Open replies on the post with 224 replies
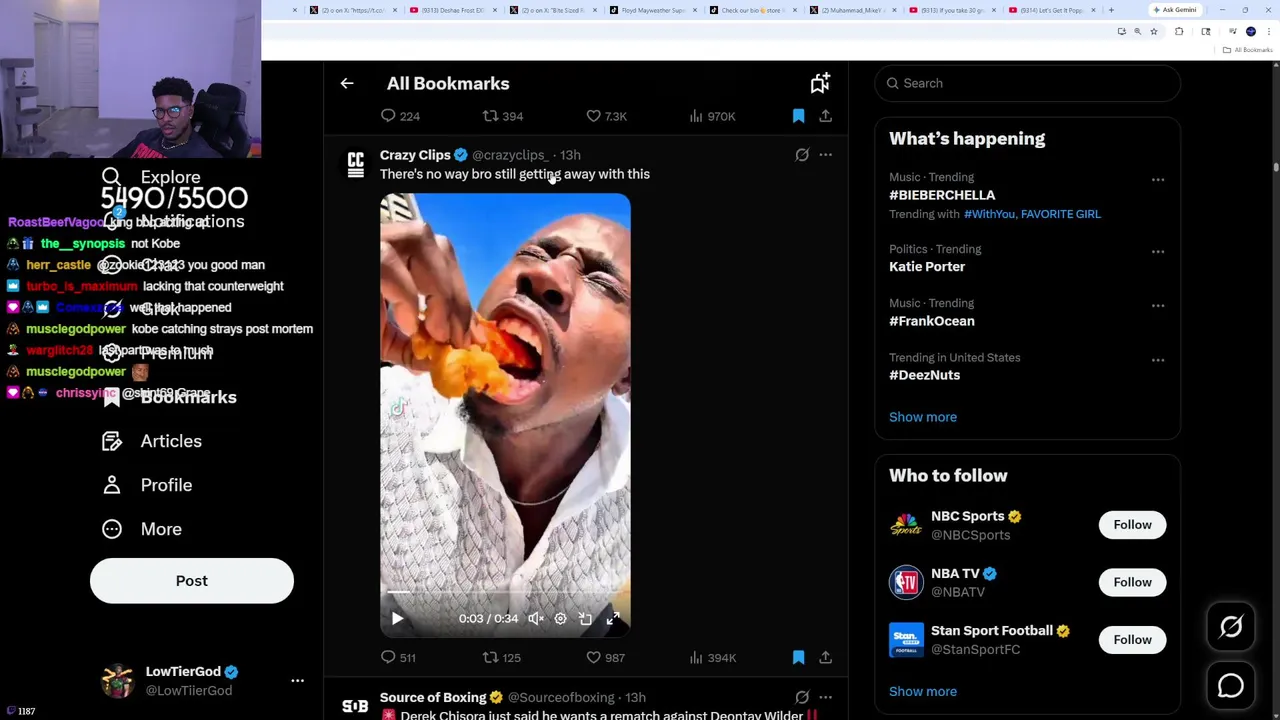 [x=399, y=116]
